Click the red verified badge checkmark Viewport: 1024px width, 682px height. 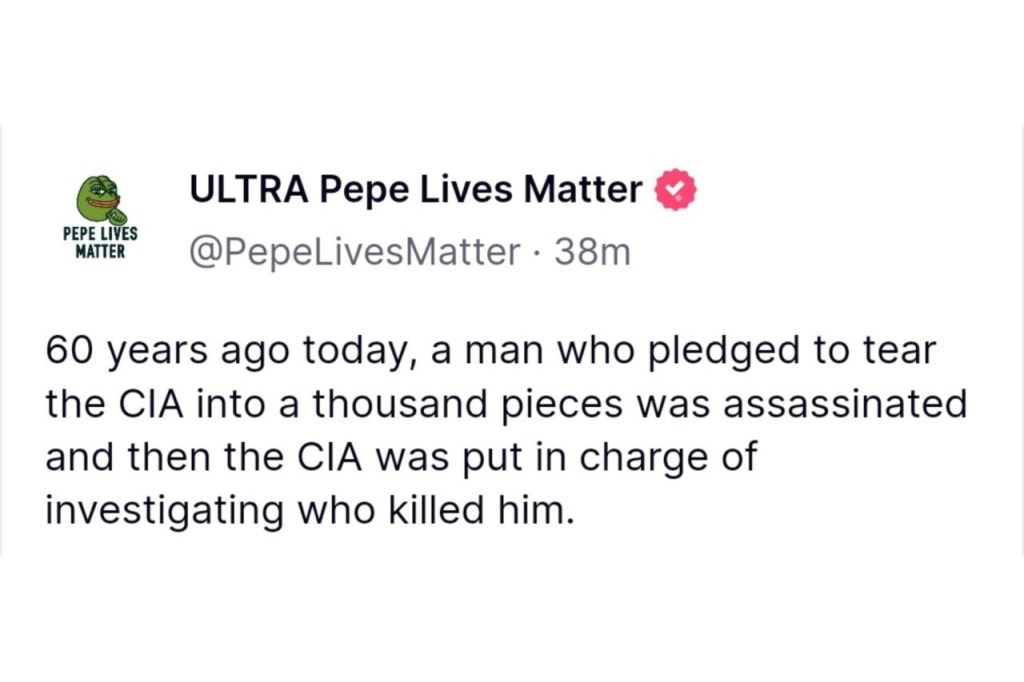pos(675,190)
